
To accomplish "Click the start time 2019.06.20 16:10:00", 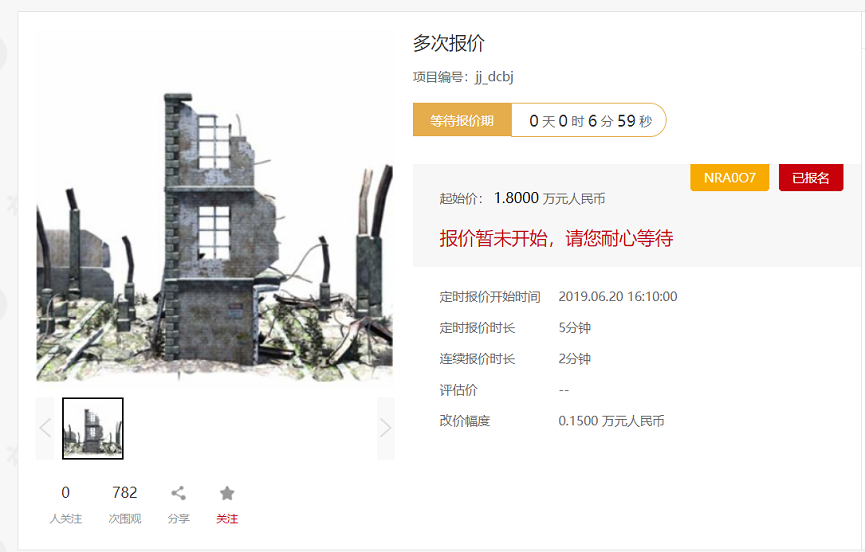I will [x=618, y=297].
